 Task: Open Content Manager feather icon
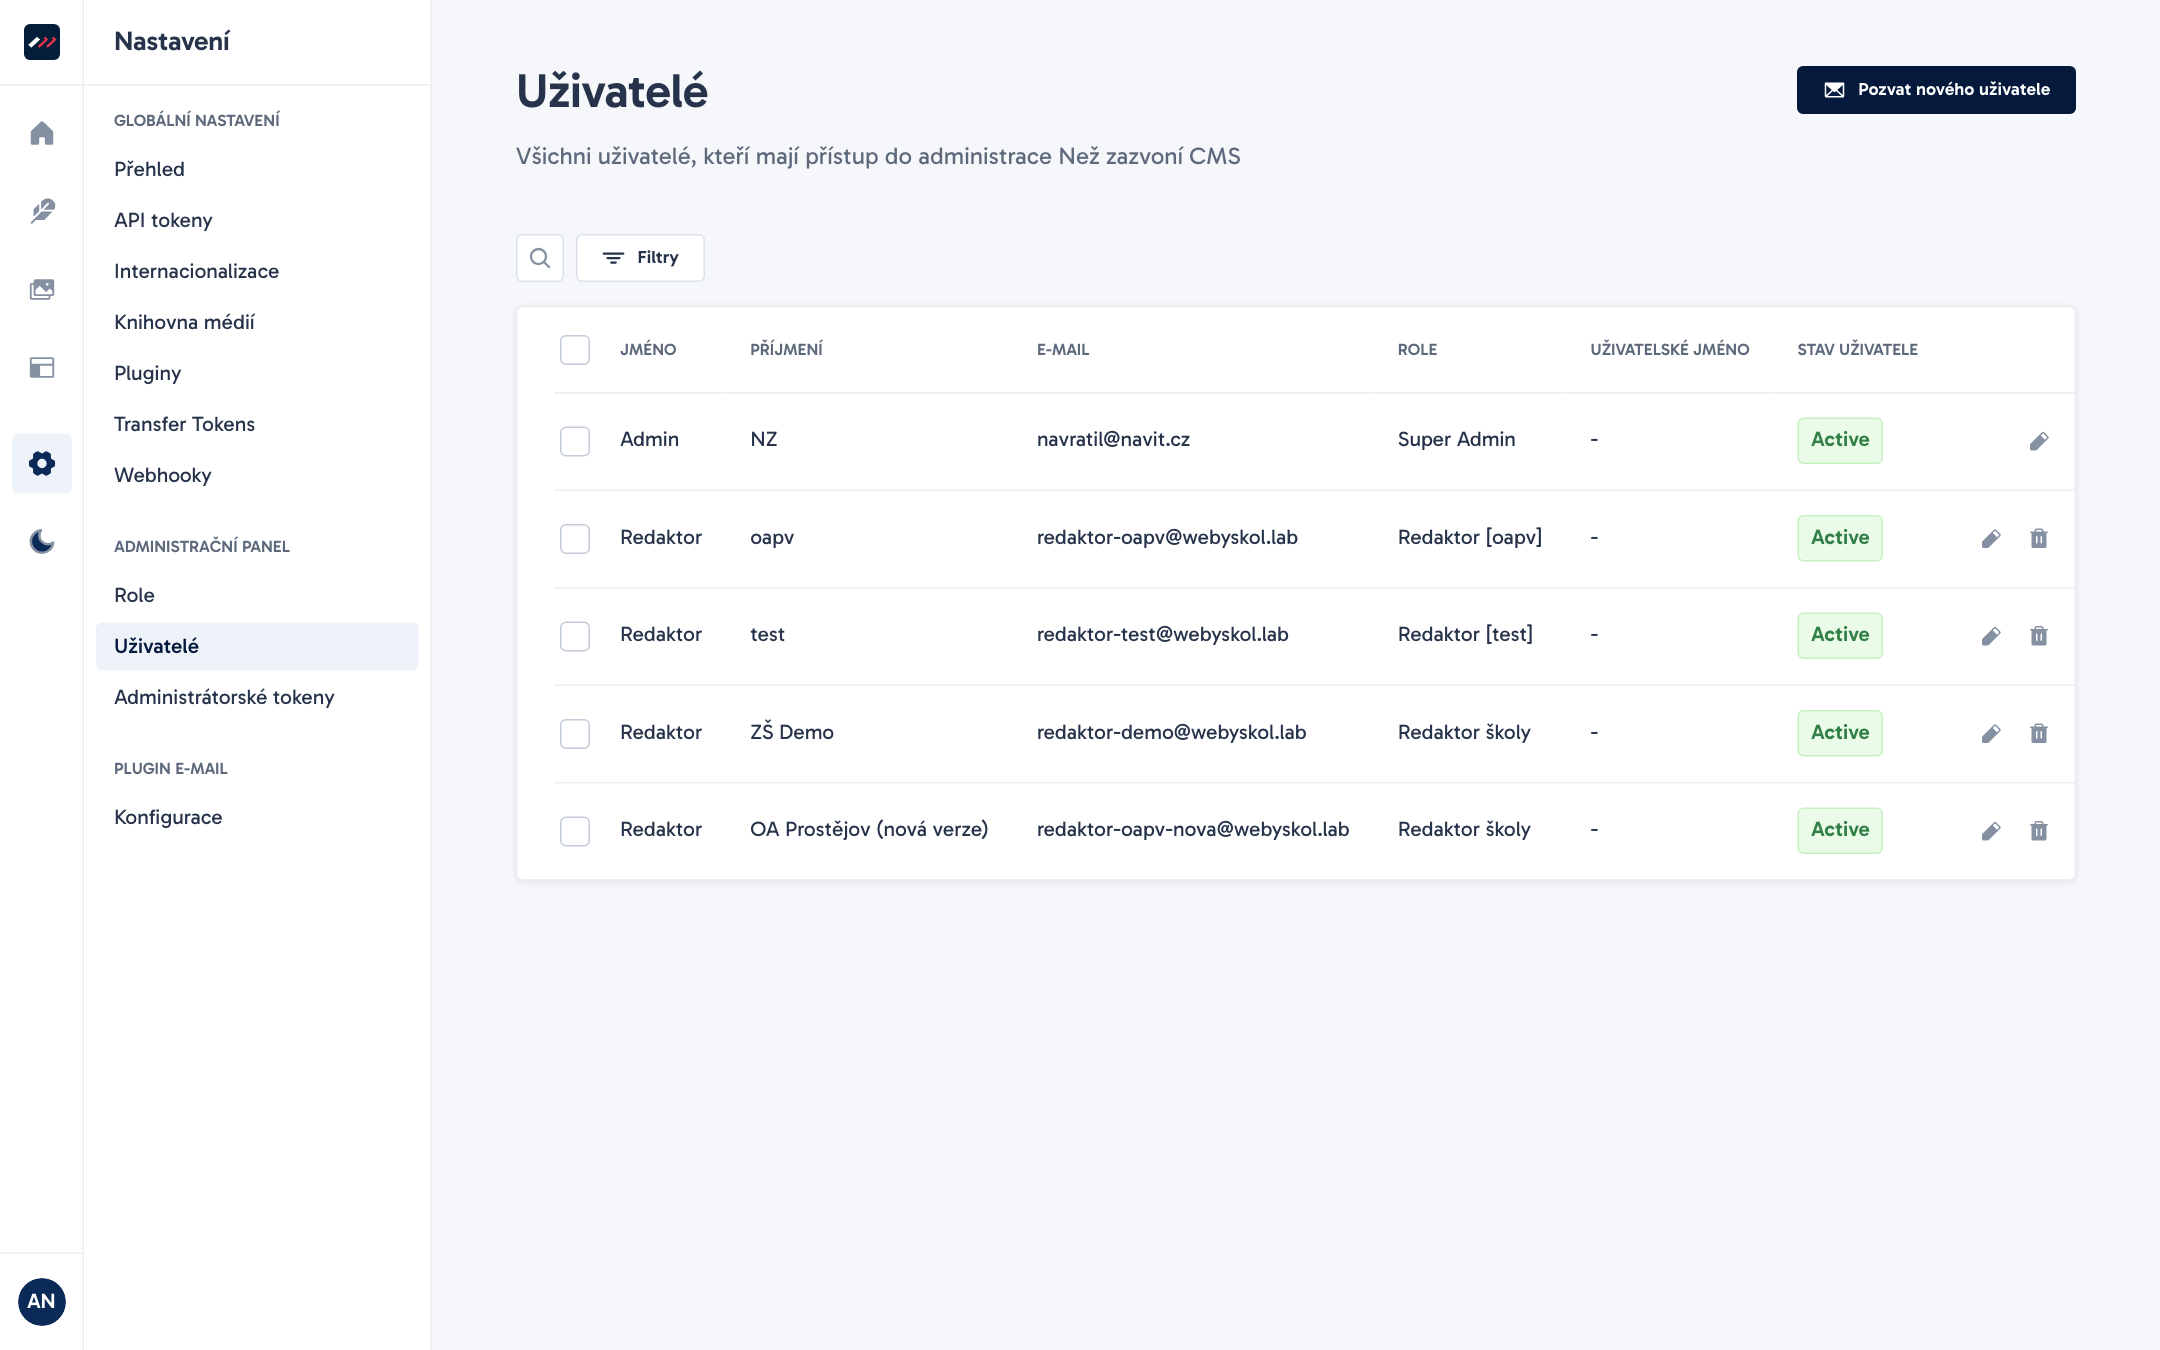click(x=42, y=211)
